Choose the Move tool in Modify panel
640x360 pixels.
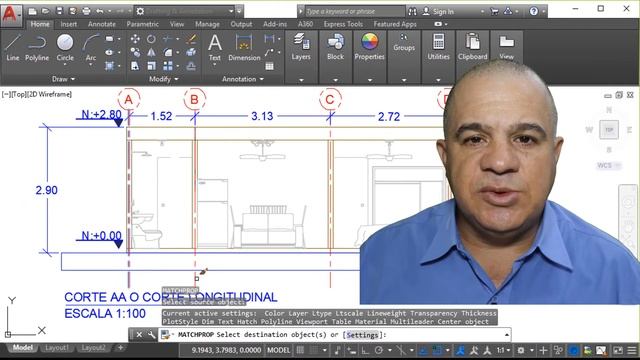click(x=135, y=39)
